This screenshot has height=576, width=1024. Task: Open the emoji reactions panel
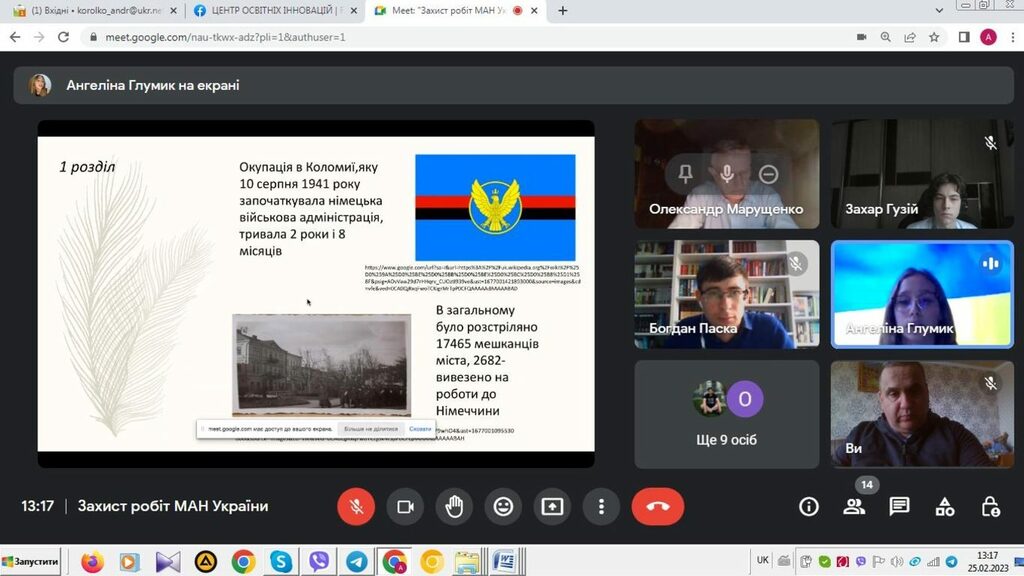(503, 507)
